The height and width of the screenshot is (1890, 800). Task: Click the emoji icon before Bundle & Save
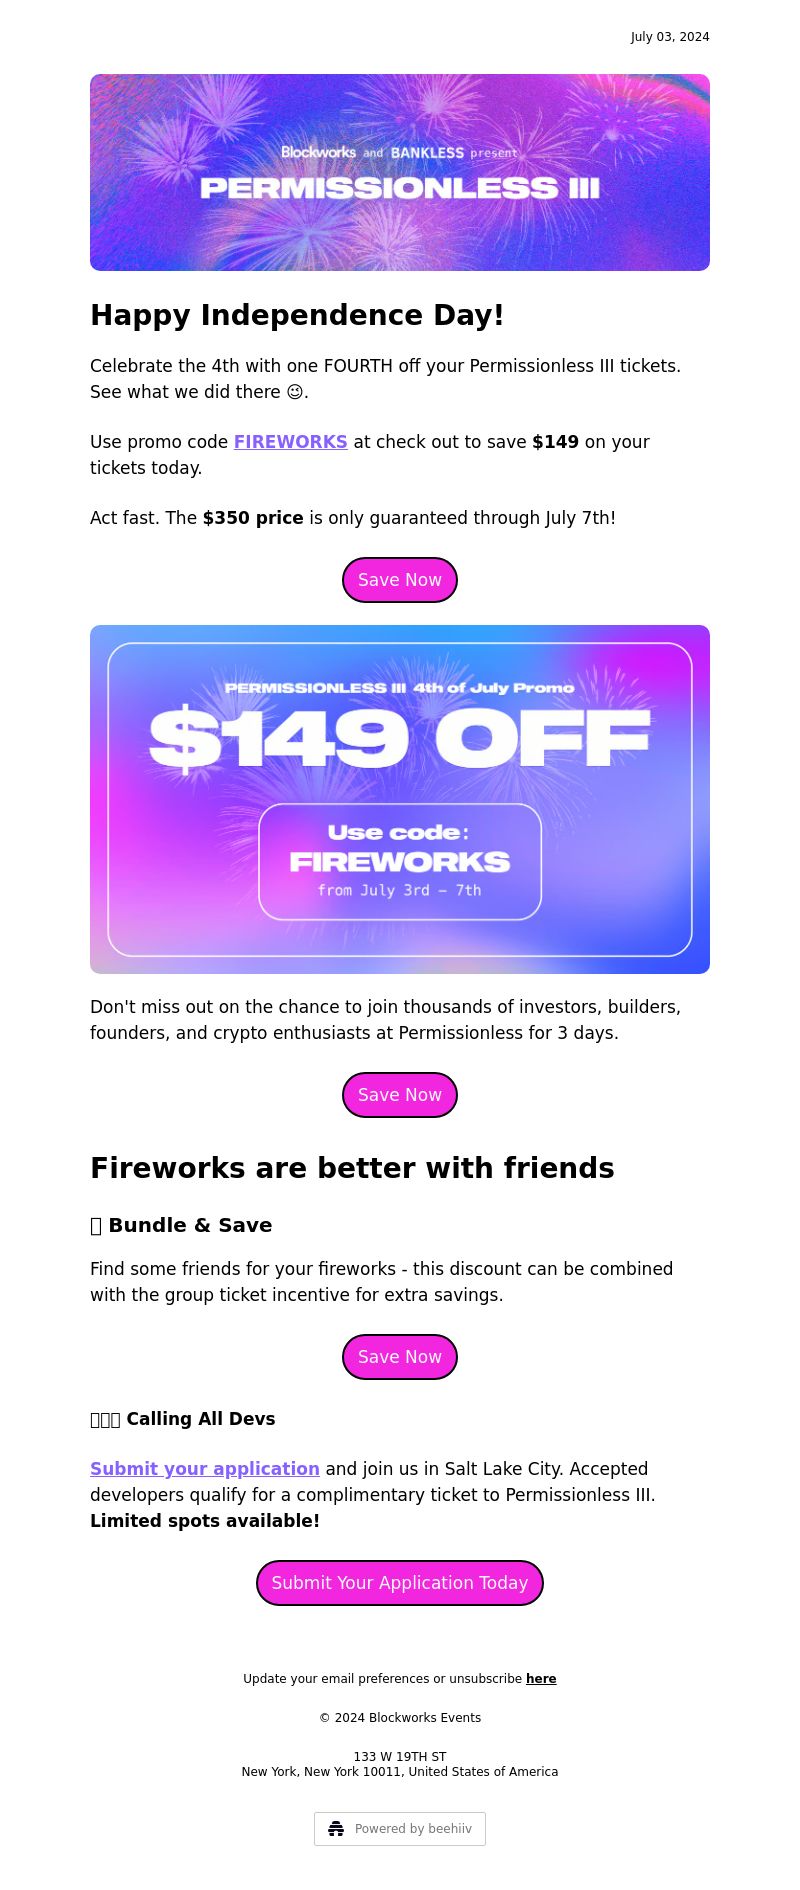pyautogui.click(x=96, y=1225)
